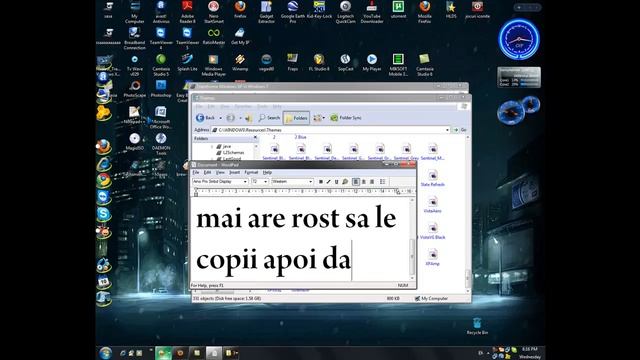Enable Center alignment in WordPad toolbar
The height and width of the screenshot is (360, 640).
click(x=364, y=182)
